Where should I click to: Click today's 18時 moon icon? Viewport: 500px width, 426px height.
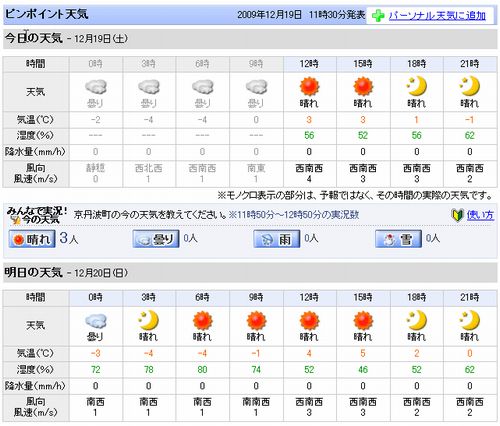pyautogui.click(x=416, y=86)
